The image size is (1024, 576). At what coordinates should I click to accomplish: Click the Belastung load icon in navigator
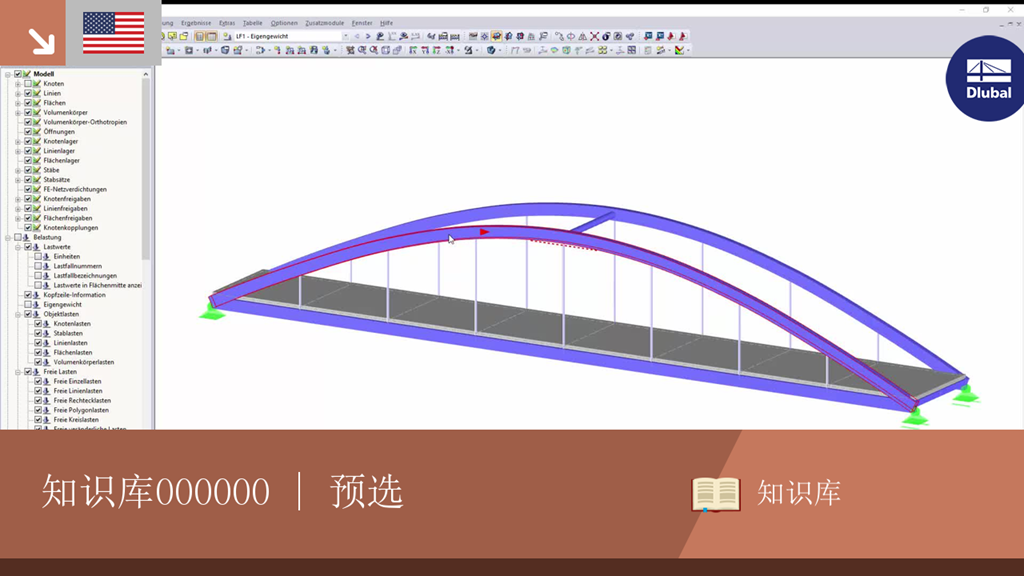tap(26, 238)
